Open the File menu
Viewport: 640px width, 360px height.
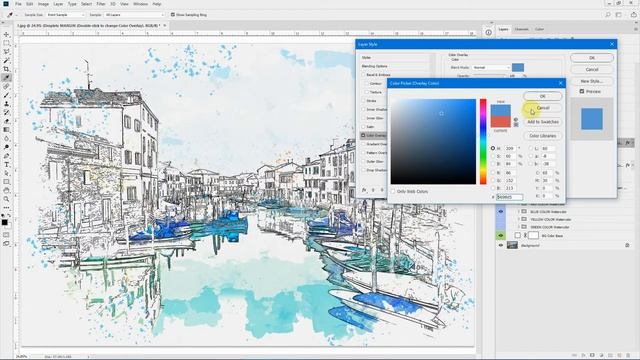(x=18, y=4)
